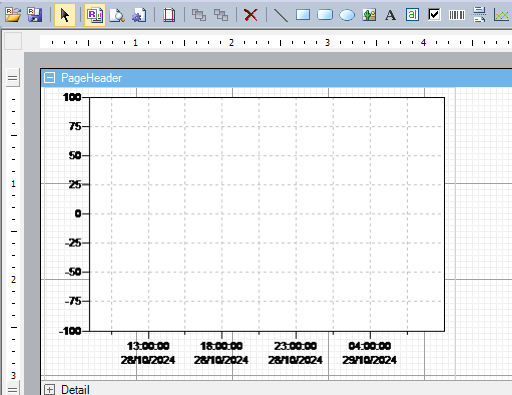Click the 0 label on chart Y axis
512x395 pixels.
click(78, 214)
